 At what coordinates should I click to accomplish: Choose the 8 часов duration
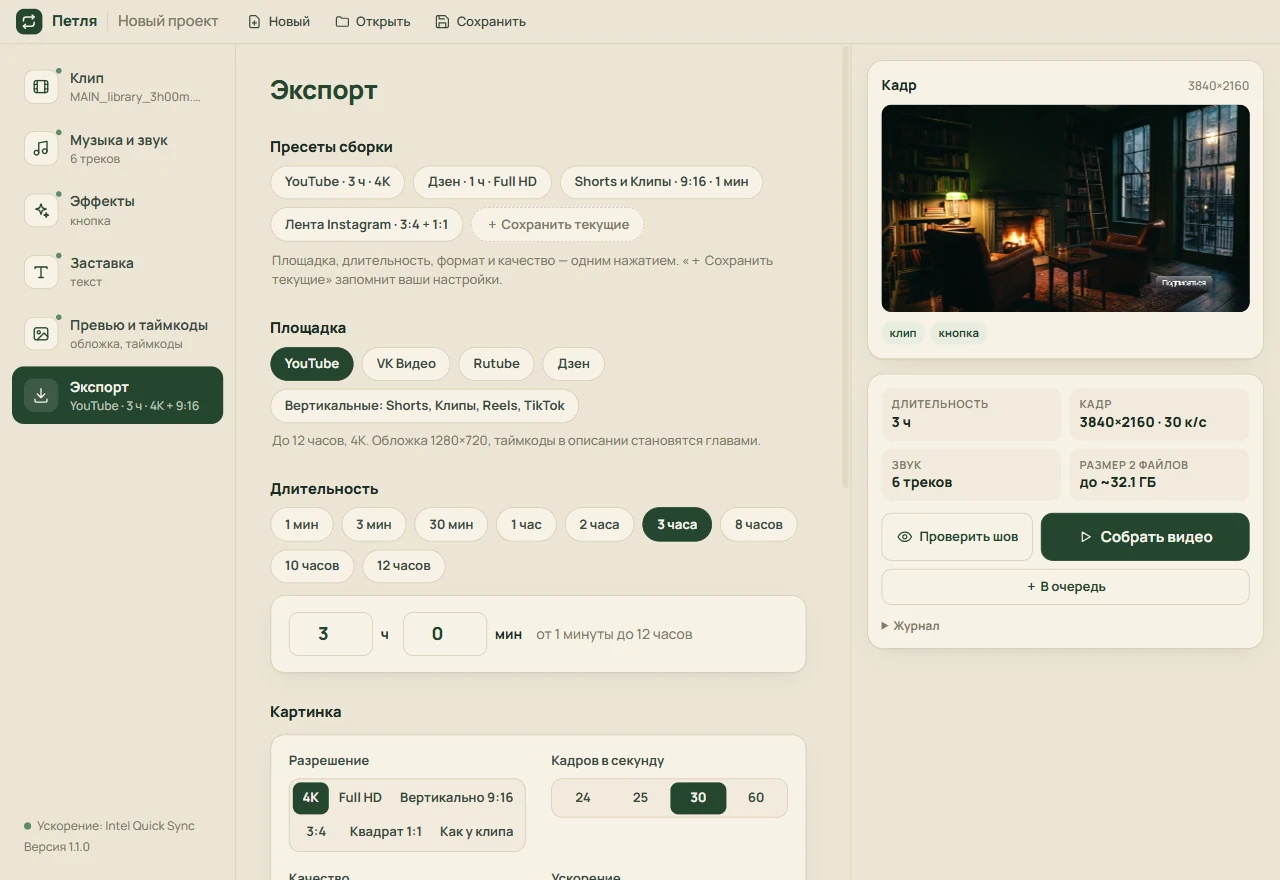tap(759, 524)
